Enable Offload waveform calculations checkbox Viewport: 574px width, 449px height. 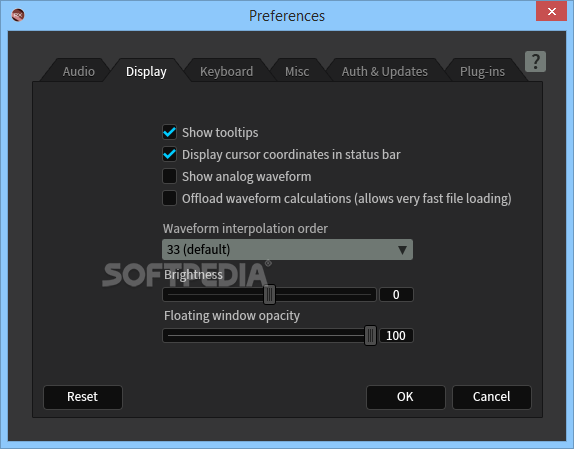click(169, 198)
